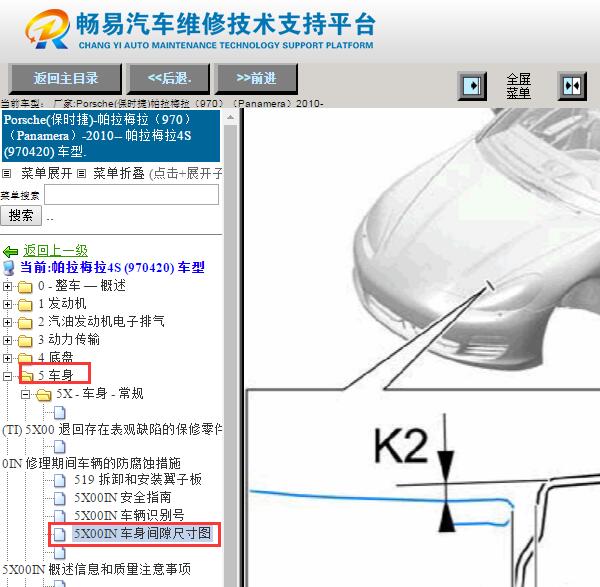Select the 0 - 整车 — 概述 tree item
This screenshot has width=600, height=587.
[x=82, y=285]
